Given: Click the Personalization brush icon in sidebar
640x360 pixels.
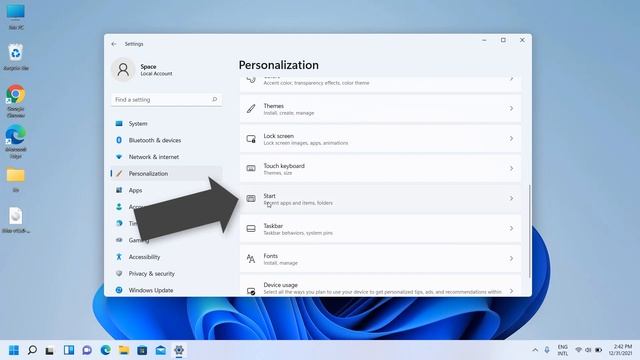Looking at the screenshot, I should click(x=119, y=173).
